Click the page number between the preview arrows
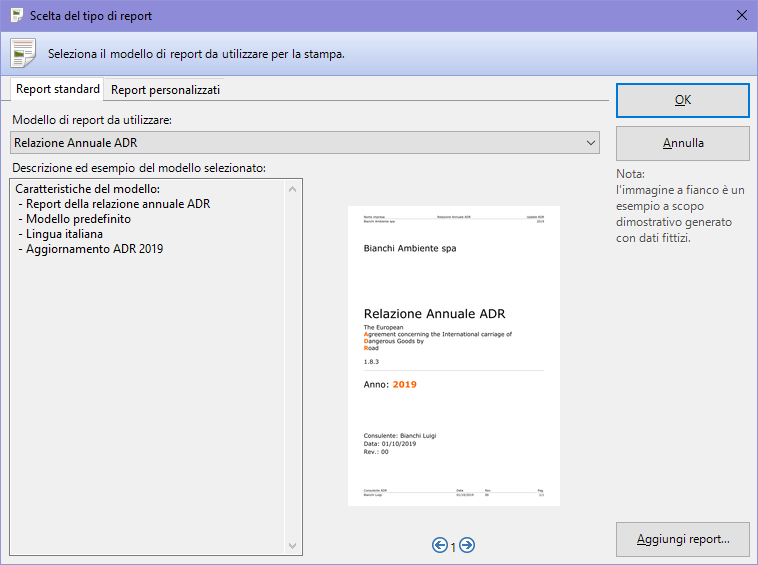The height and width of the screenshot is (565, 758). pos(453,546)
